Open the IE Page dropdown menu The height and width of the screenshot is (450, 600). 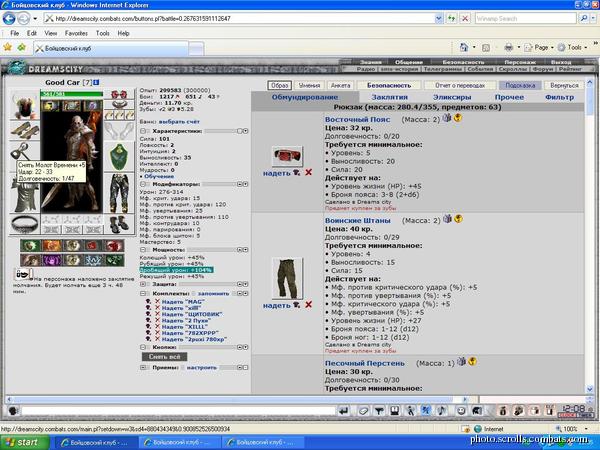click(x=539, y=47)
